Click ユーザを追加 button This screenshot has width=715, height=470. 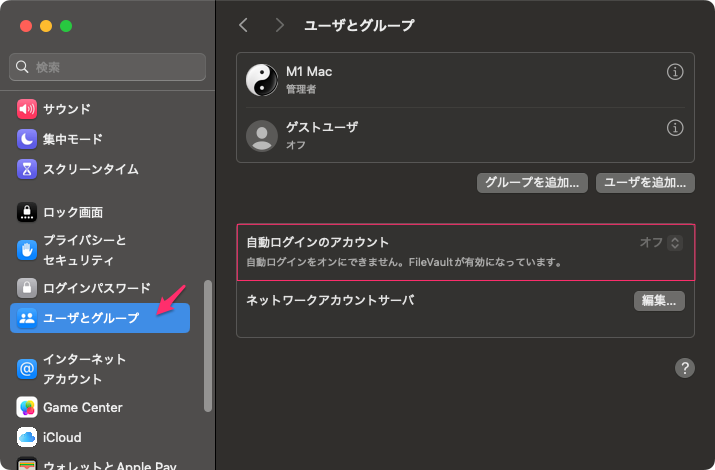click(645, 182)
